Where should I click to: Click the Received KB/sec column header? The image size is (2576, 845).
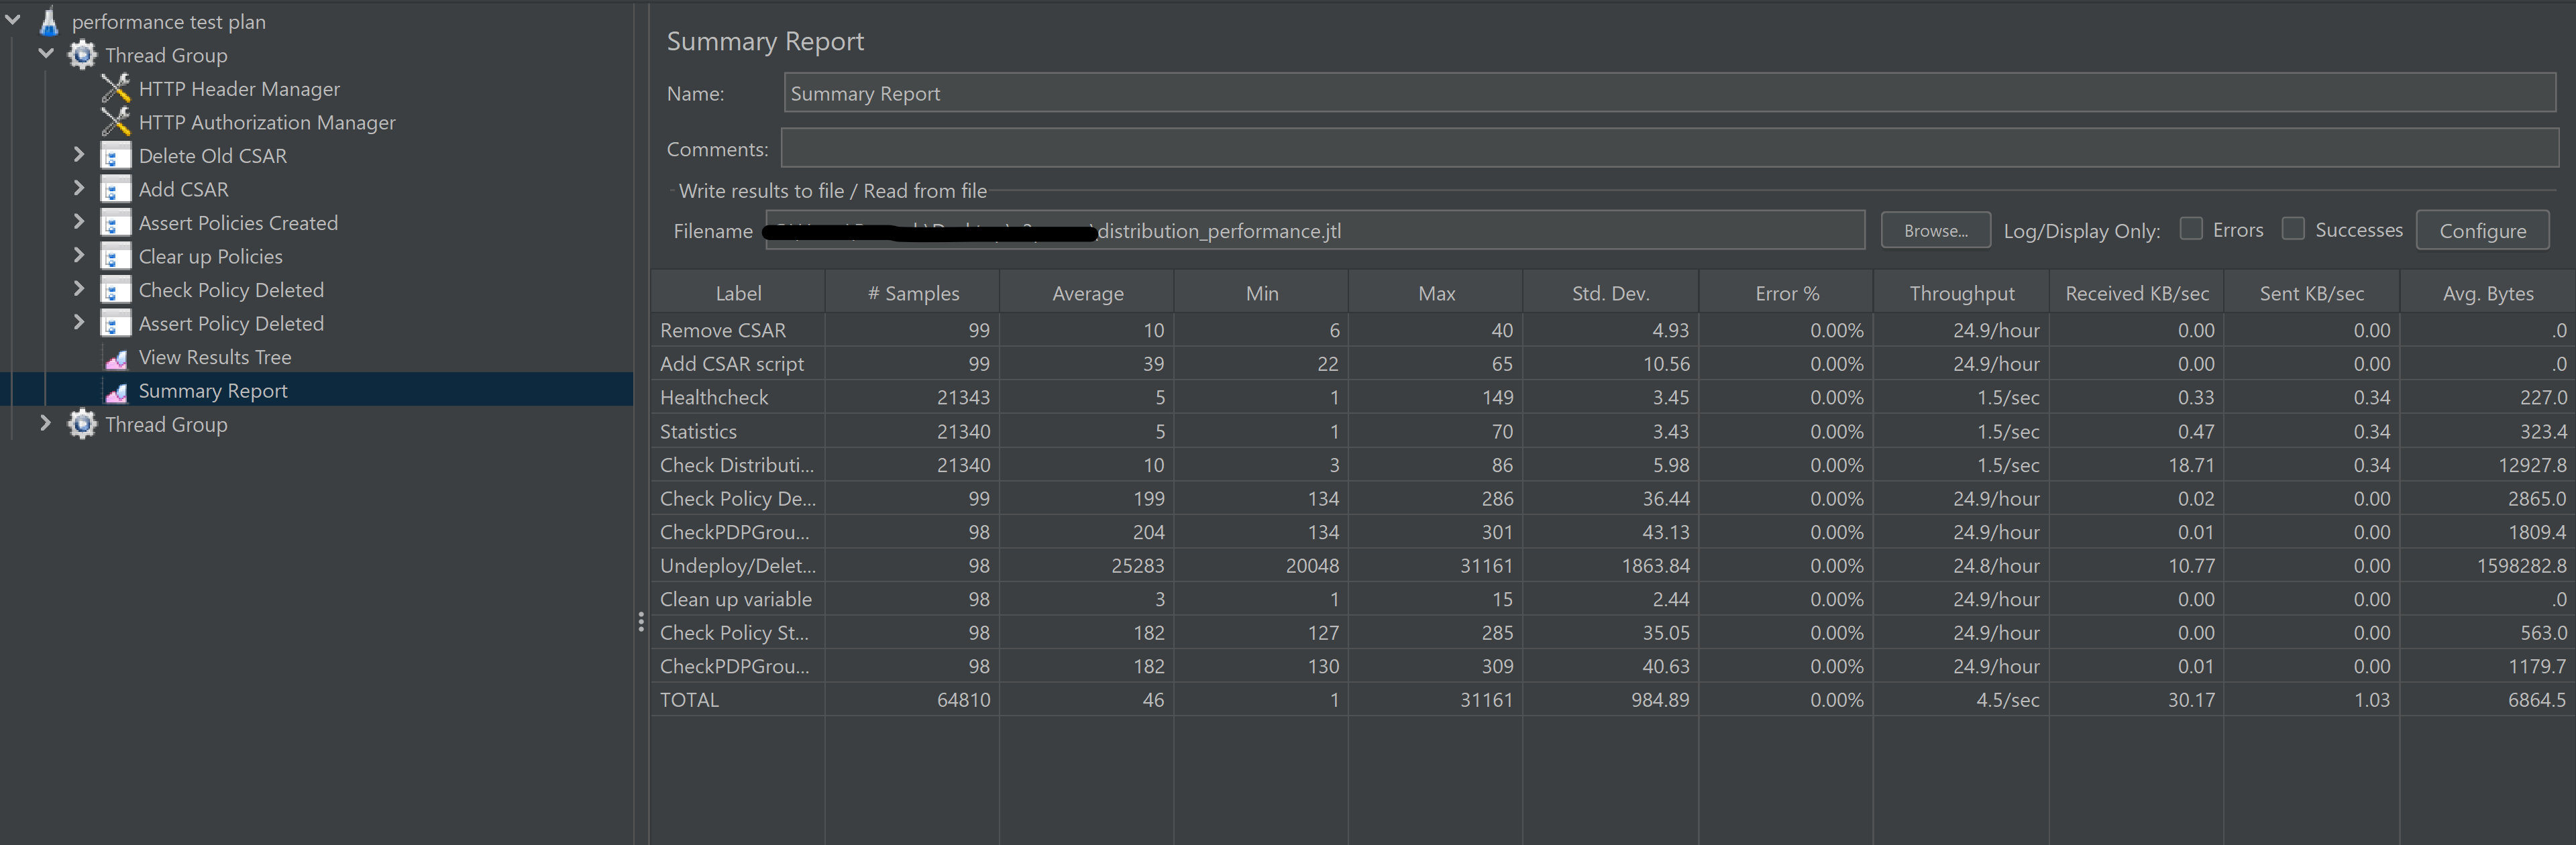2136,293
